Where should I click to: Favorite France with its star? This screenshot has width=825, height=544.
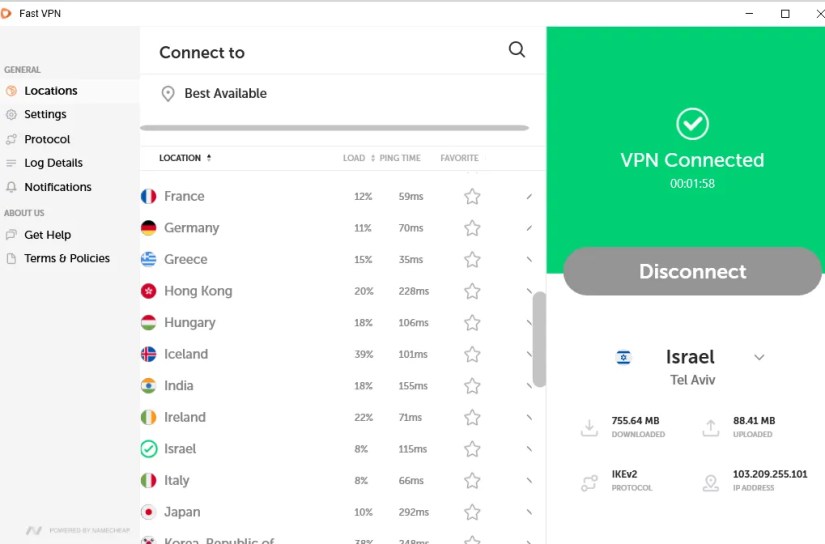tap(472, 196)
